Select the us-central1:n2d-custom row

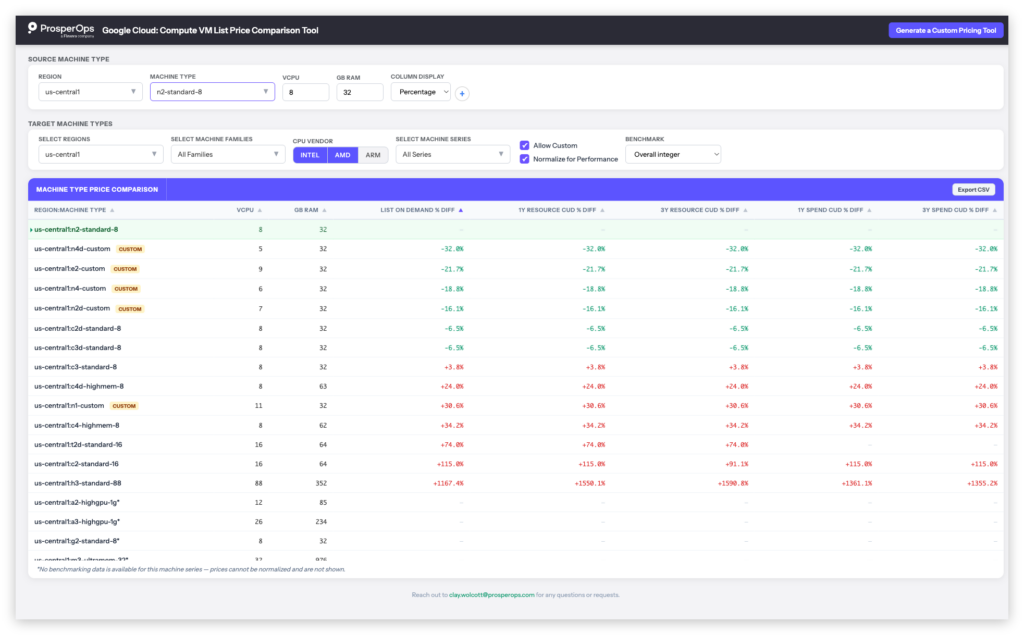click(515, 308)
